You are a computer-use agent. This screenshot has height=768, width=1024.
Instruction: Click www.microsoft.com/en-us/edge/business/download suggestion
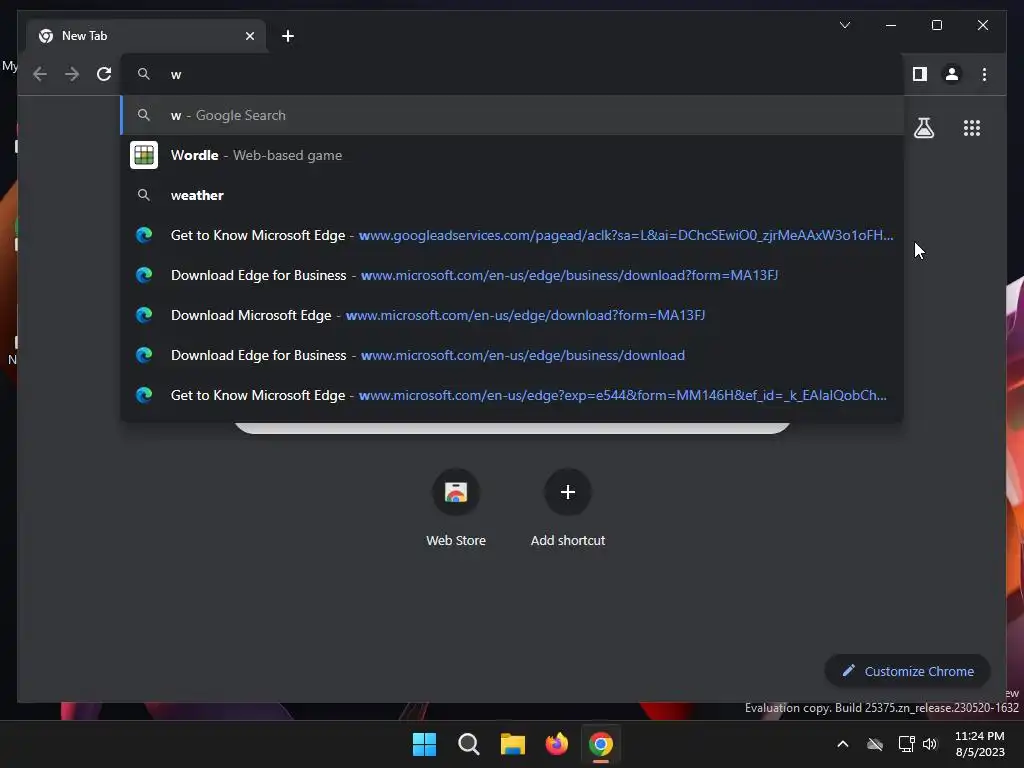pyautogui.click(x=511, y=355)
